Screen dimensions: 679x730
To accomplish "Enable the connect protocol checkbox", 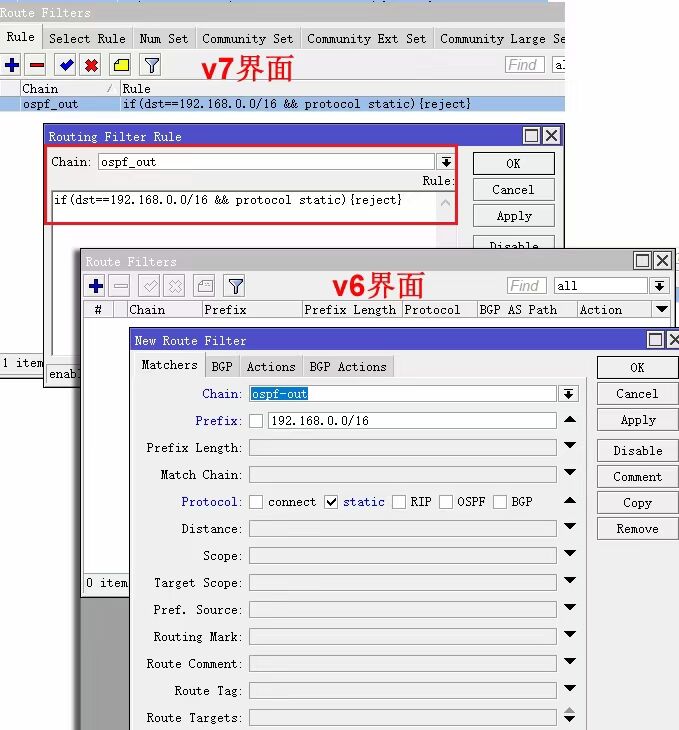I will (x=256, y=502).
